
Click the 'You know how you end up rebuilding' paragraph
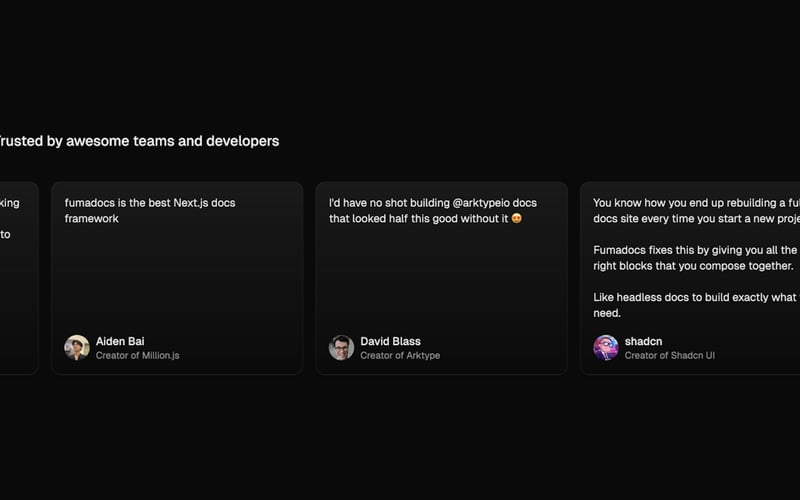696,210
